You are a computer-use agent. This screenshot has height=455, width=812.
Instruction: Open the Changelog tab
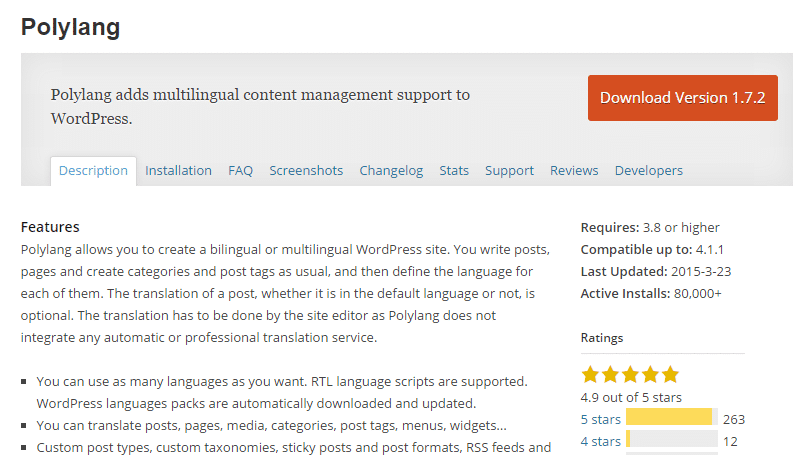pyautogui.click(x=391, y=171)
